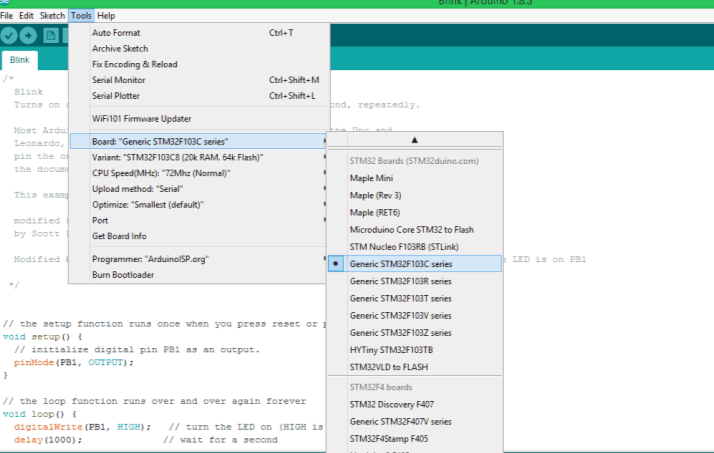Select STM32 Discovery F407 board
The image size is (714, 453).
tap(415, 404)
